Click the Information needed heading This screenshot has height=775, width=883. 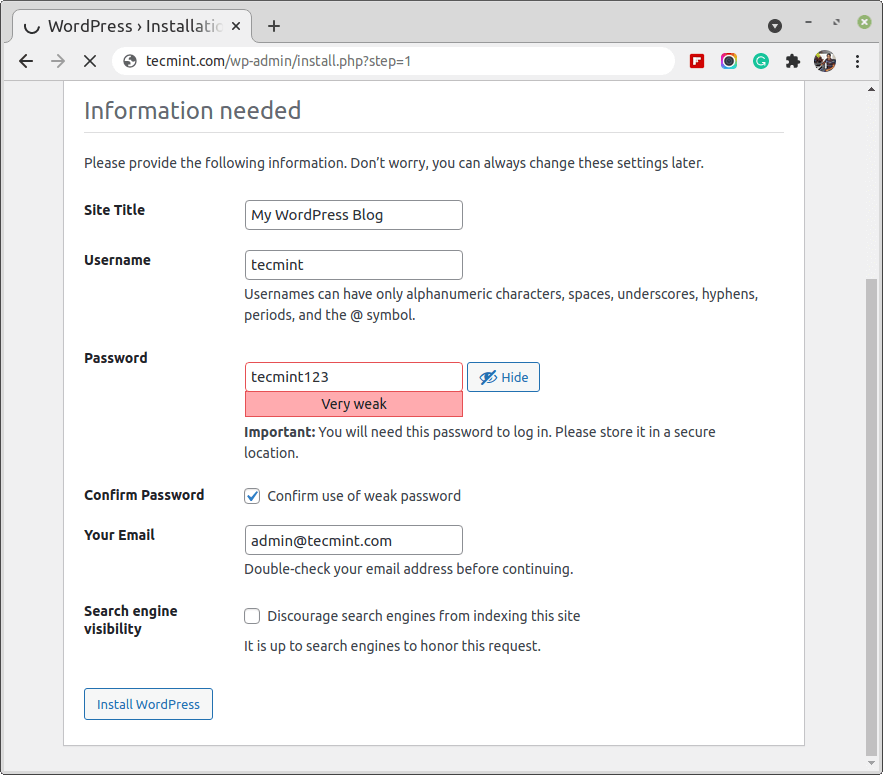193,110
